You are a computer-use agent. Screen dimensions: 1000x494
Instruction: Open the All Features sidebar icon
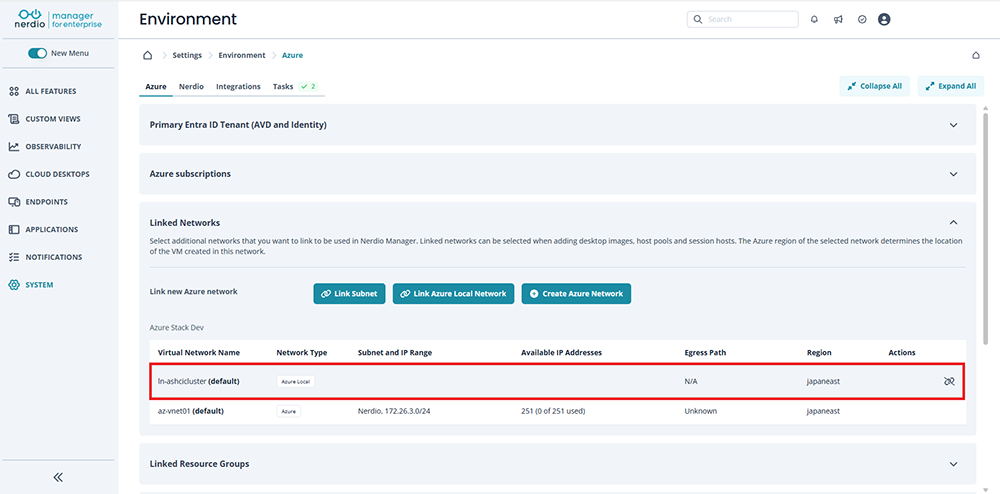click(14, 91)
